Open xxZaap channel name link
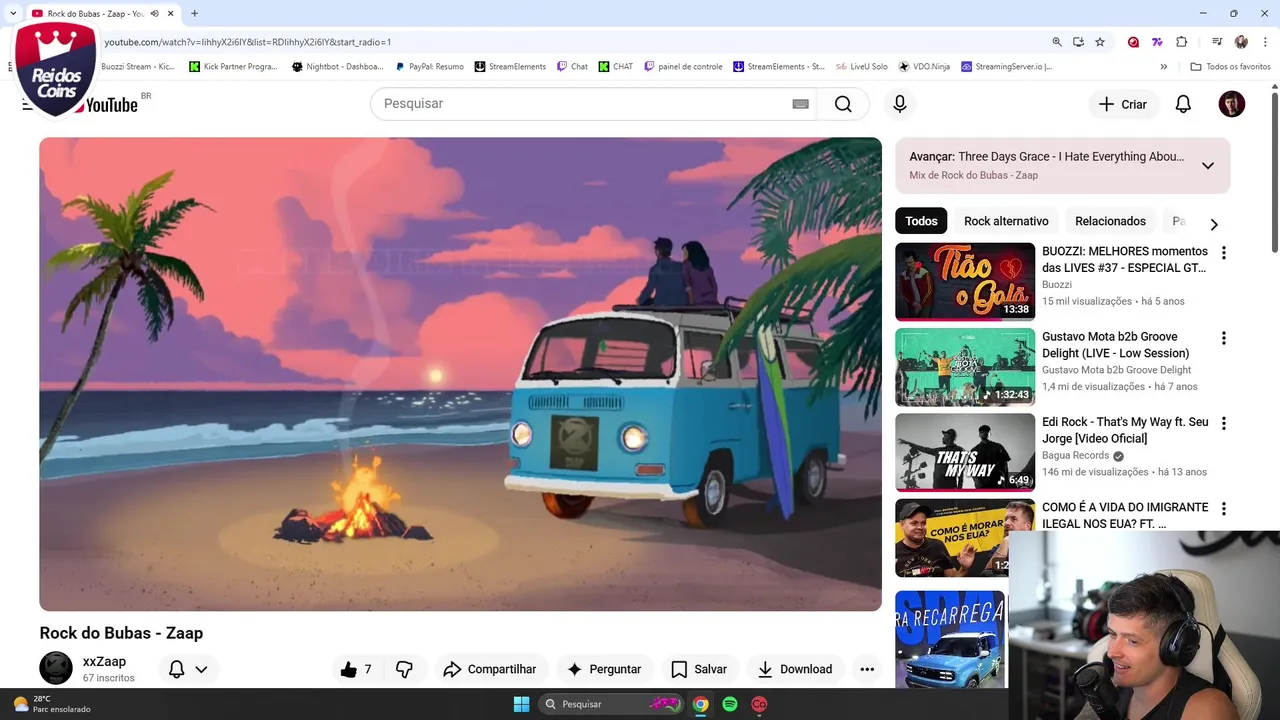 coord(104,661)
